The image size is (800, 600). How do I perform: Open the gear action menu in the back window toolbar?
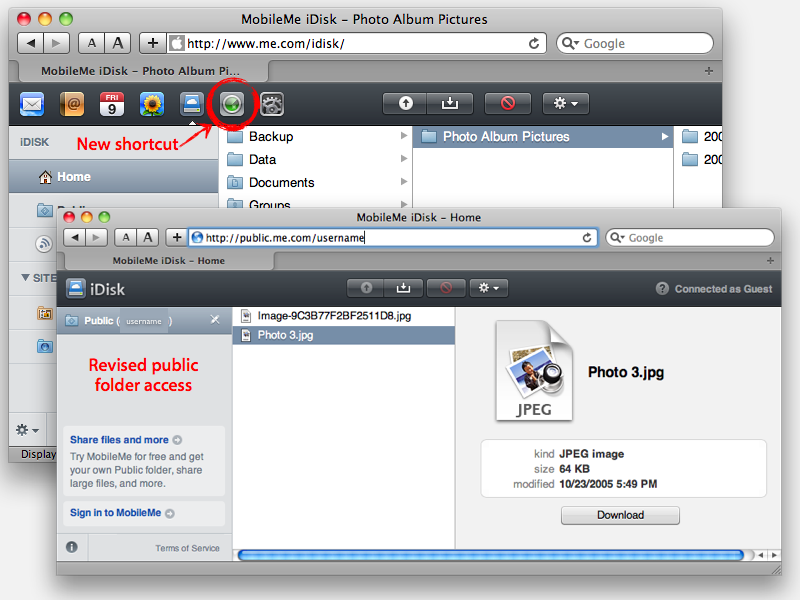point(565,104)
